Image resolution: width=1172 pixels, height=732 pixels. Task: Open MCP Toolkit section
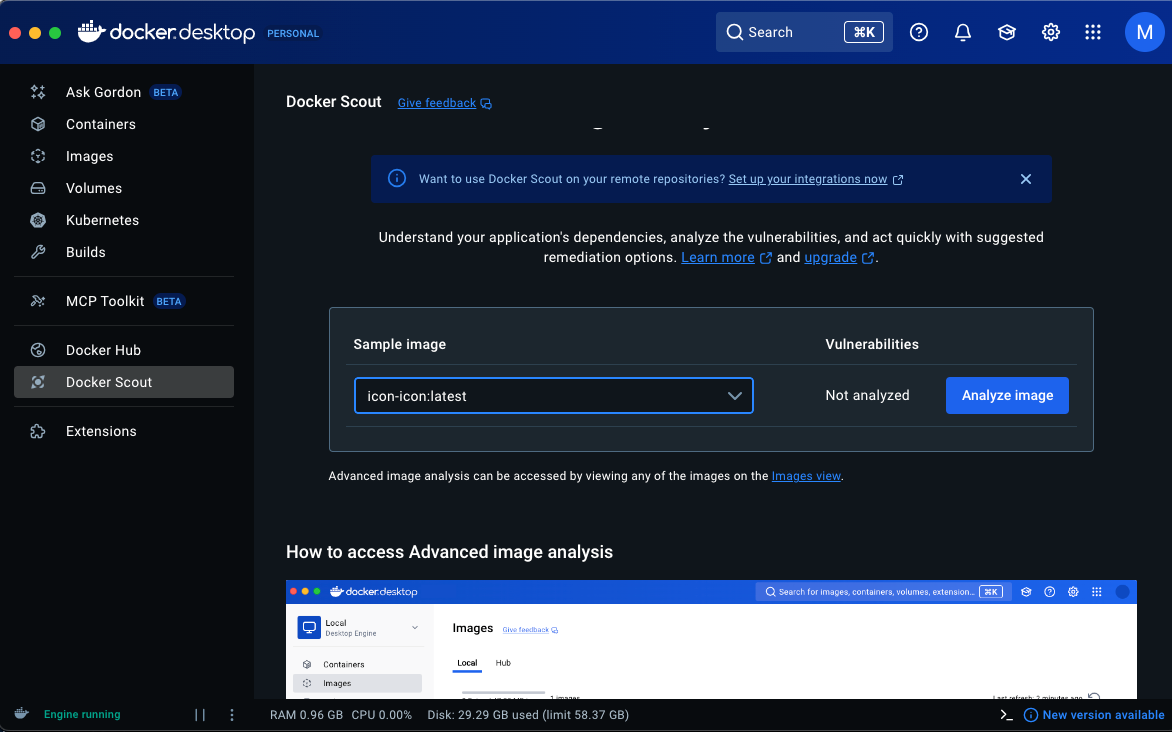click(124, 301)
